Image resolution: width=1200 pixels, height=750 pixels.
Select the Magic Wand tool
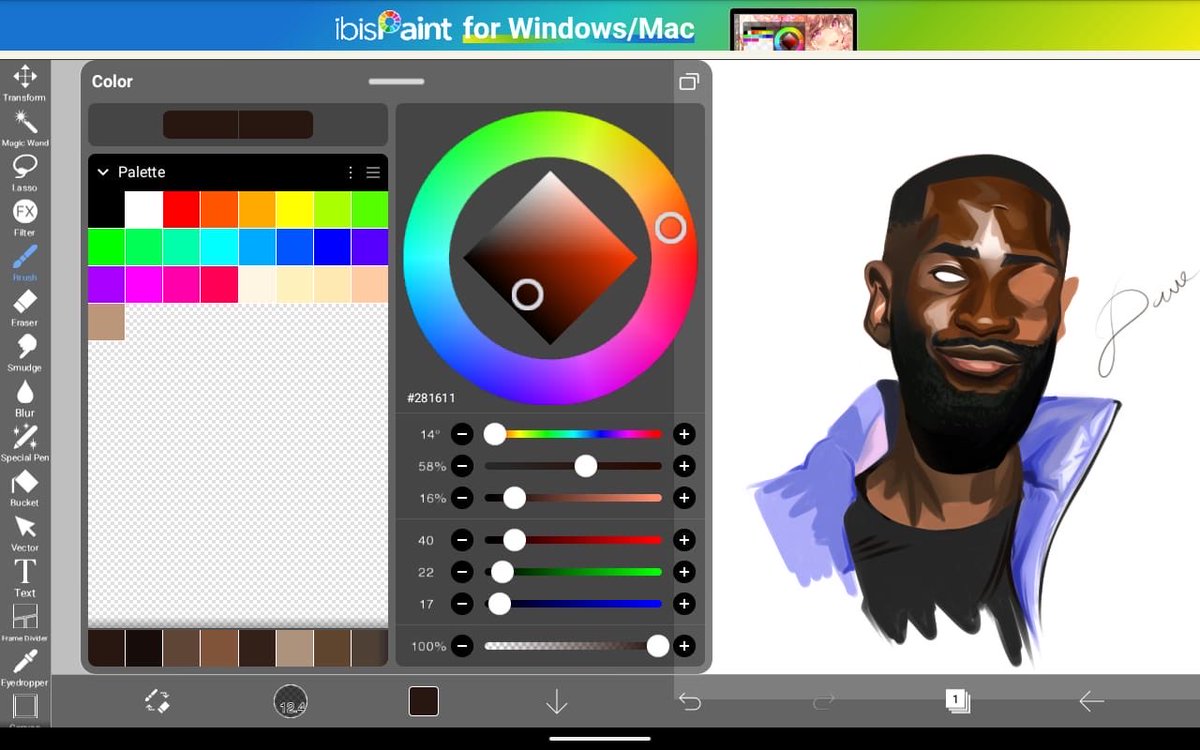(x=25, y=128)
